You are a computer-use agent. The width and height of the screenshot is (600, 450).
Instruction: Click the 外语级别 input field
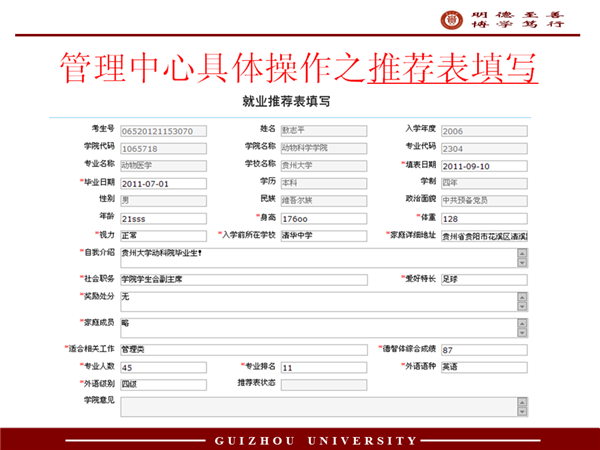click(162, 384)
